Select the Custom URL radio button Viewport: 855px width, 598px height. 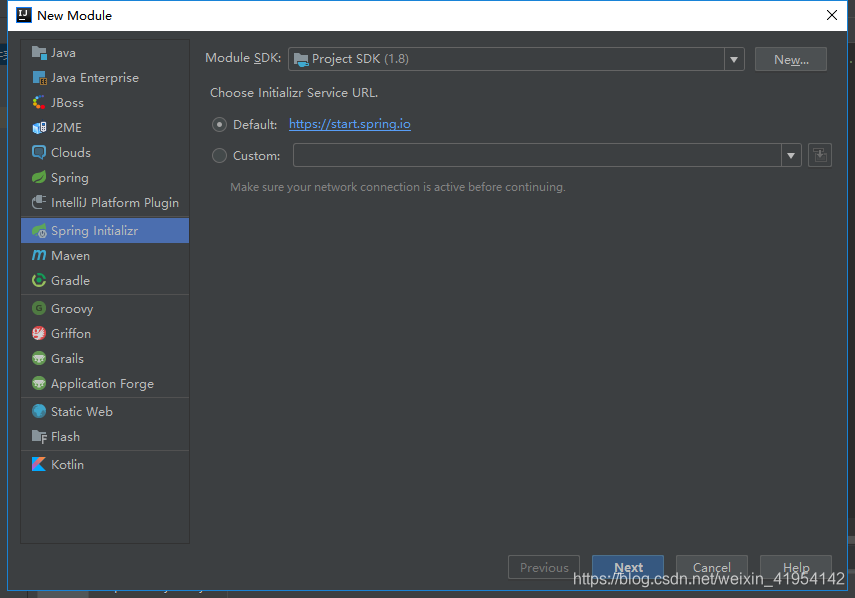[x=219, y=156]
